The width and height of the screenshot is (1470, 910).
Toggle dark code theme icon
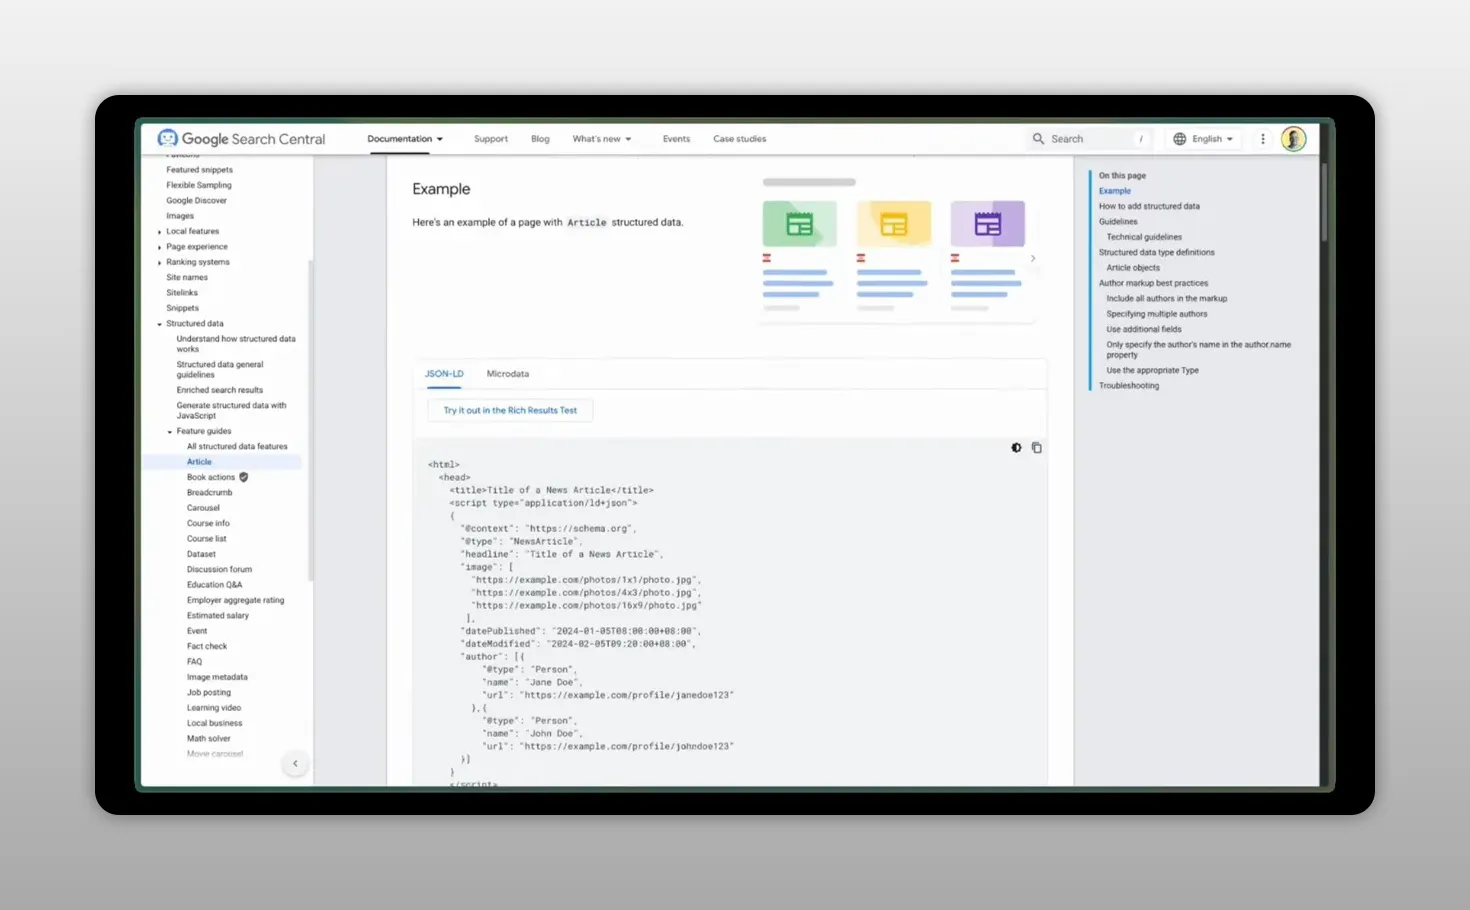1016,448
